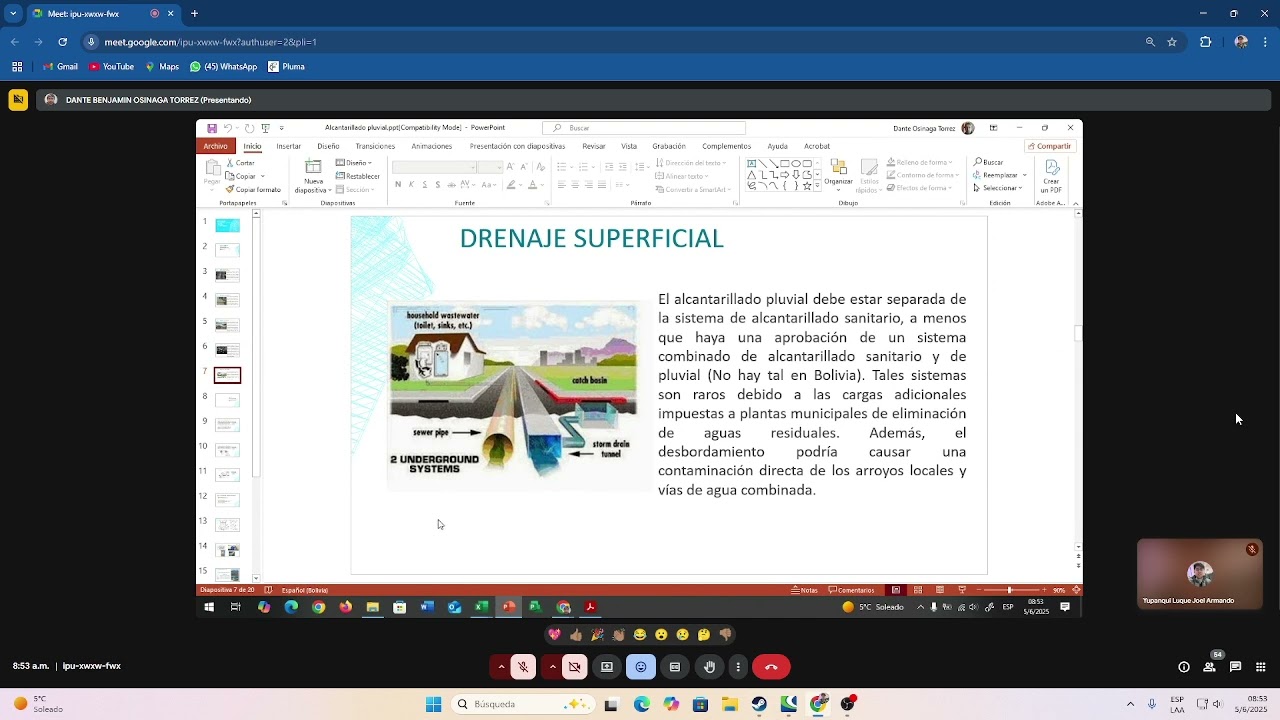Send clapping hands reaction emoji
Screen dimensions: 1280x720
pyautogui.click(x=619, y=635)
